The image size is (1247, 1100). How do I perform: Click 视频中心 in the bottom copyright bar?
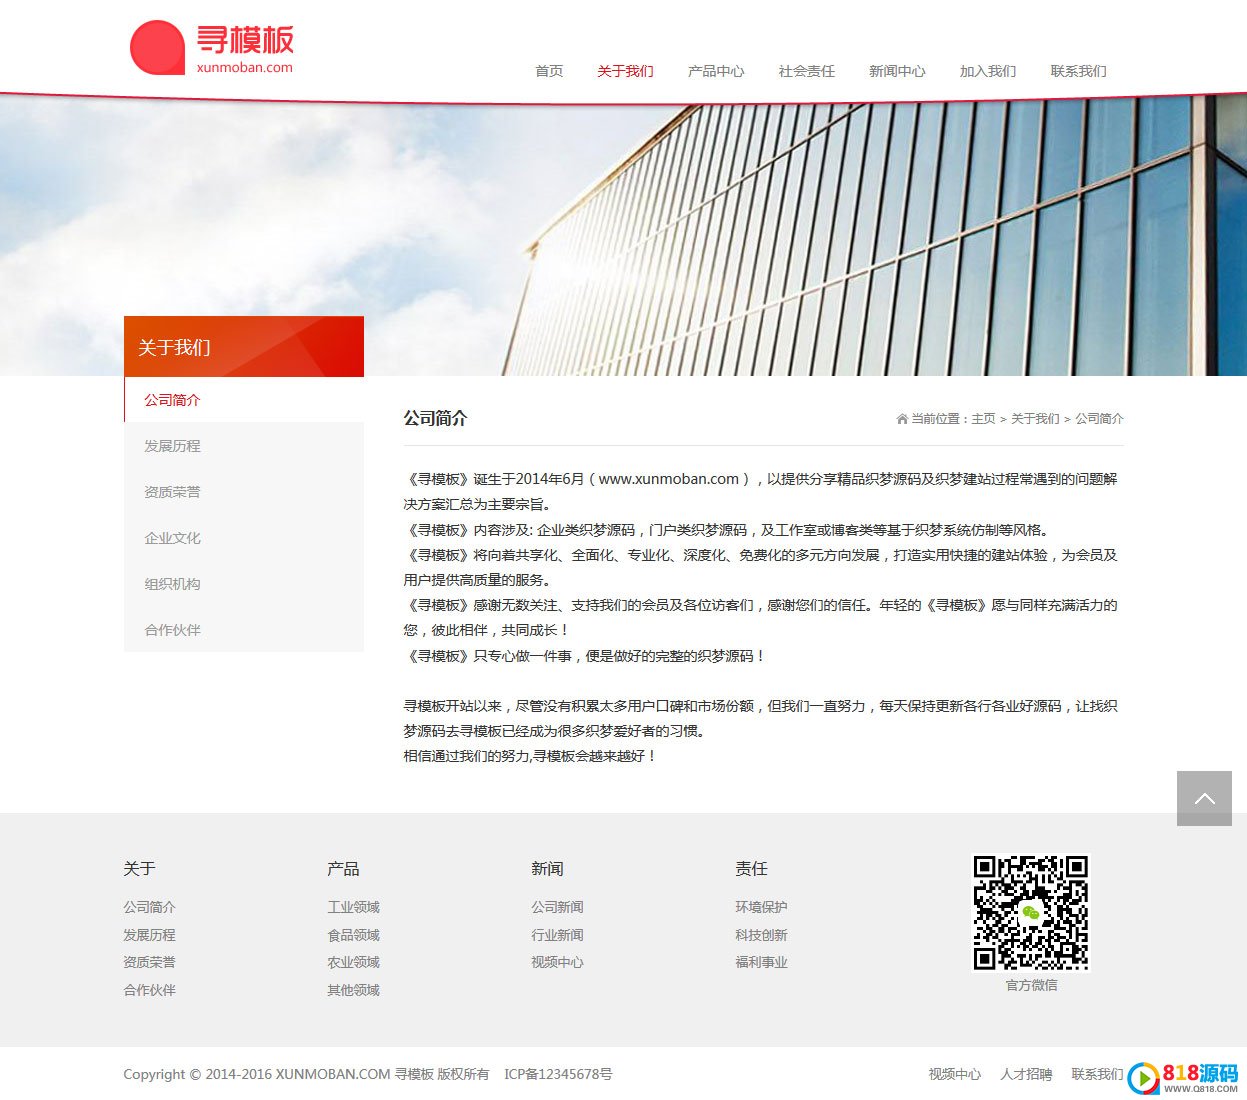click(955, 1074)
